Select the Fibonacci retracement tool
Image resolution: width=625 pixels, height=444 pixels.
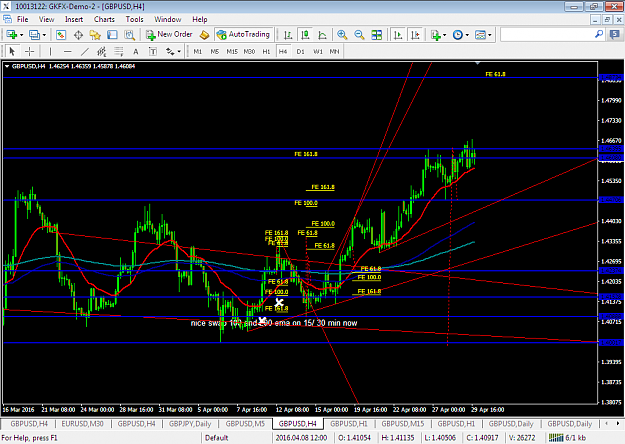pyautogui.click(x=119, y=51)
